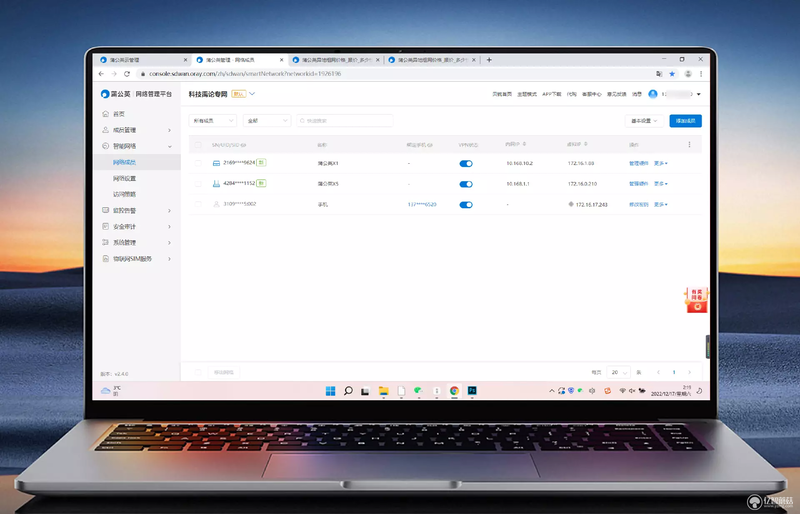The width and height of the screenshot is (800, 514).
Task: Toggle VPN switch for row 3109****5002
Action: click(x=466, y=205)
